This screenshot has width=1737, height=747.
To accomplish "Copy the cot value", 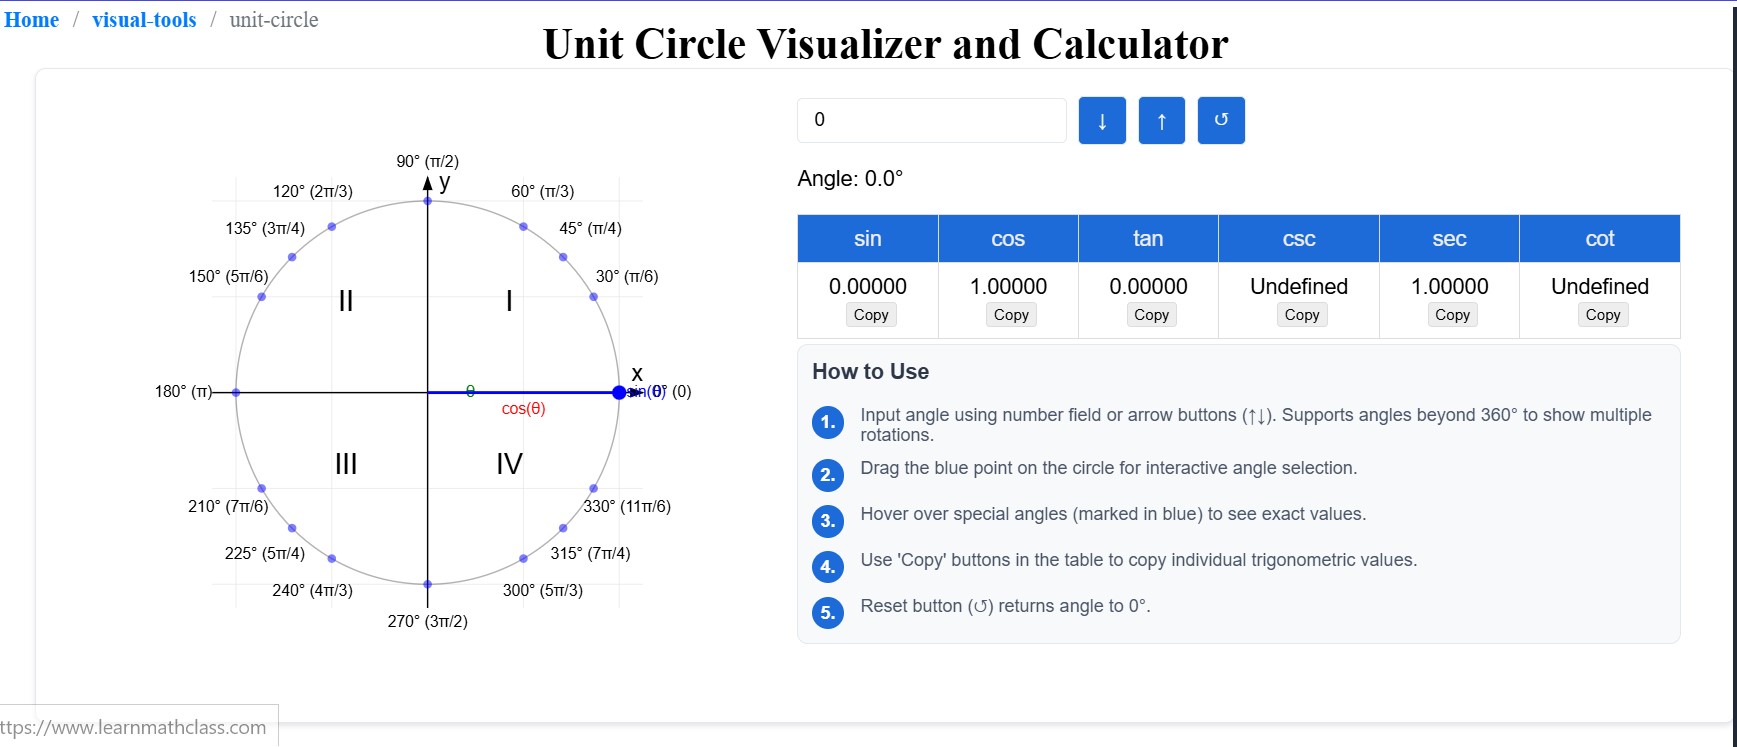I will pos(1602,315).
